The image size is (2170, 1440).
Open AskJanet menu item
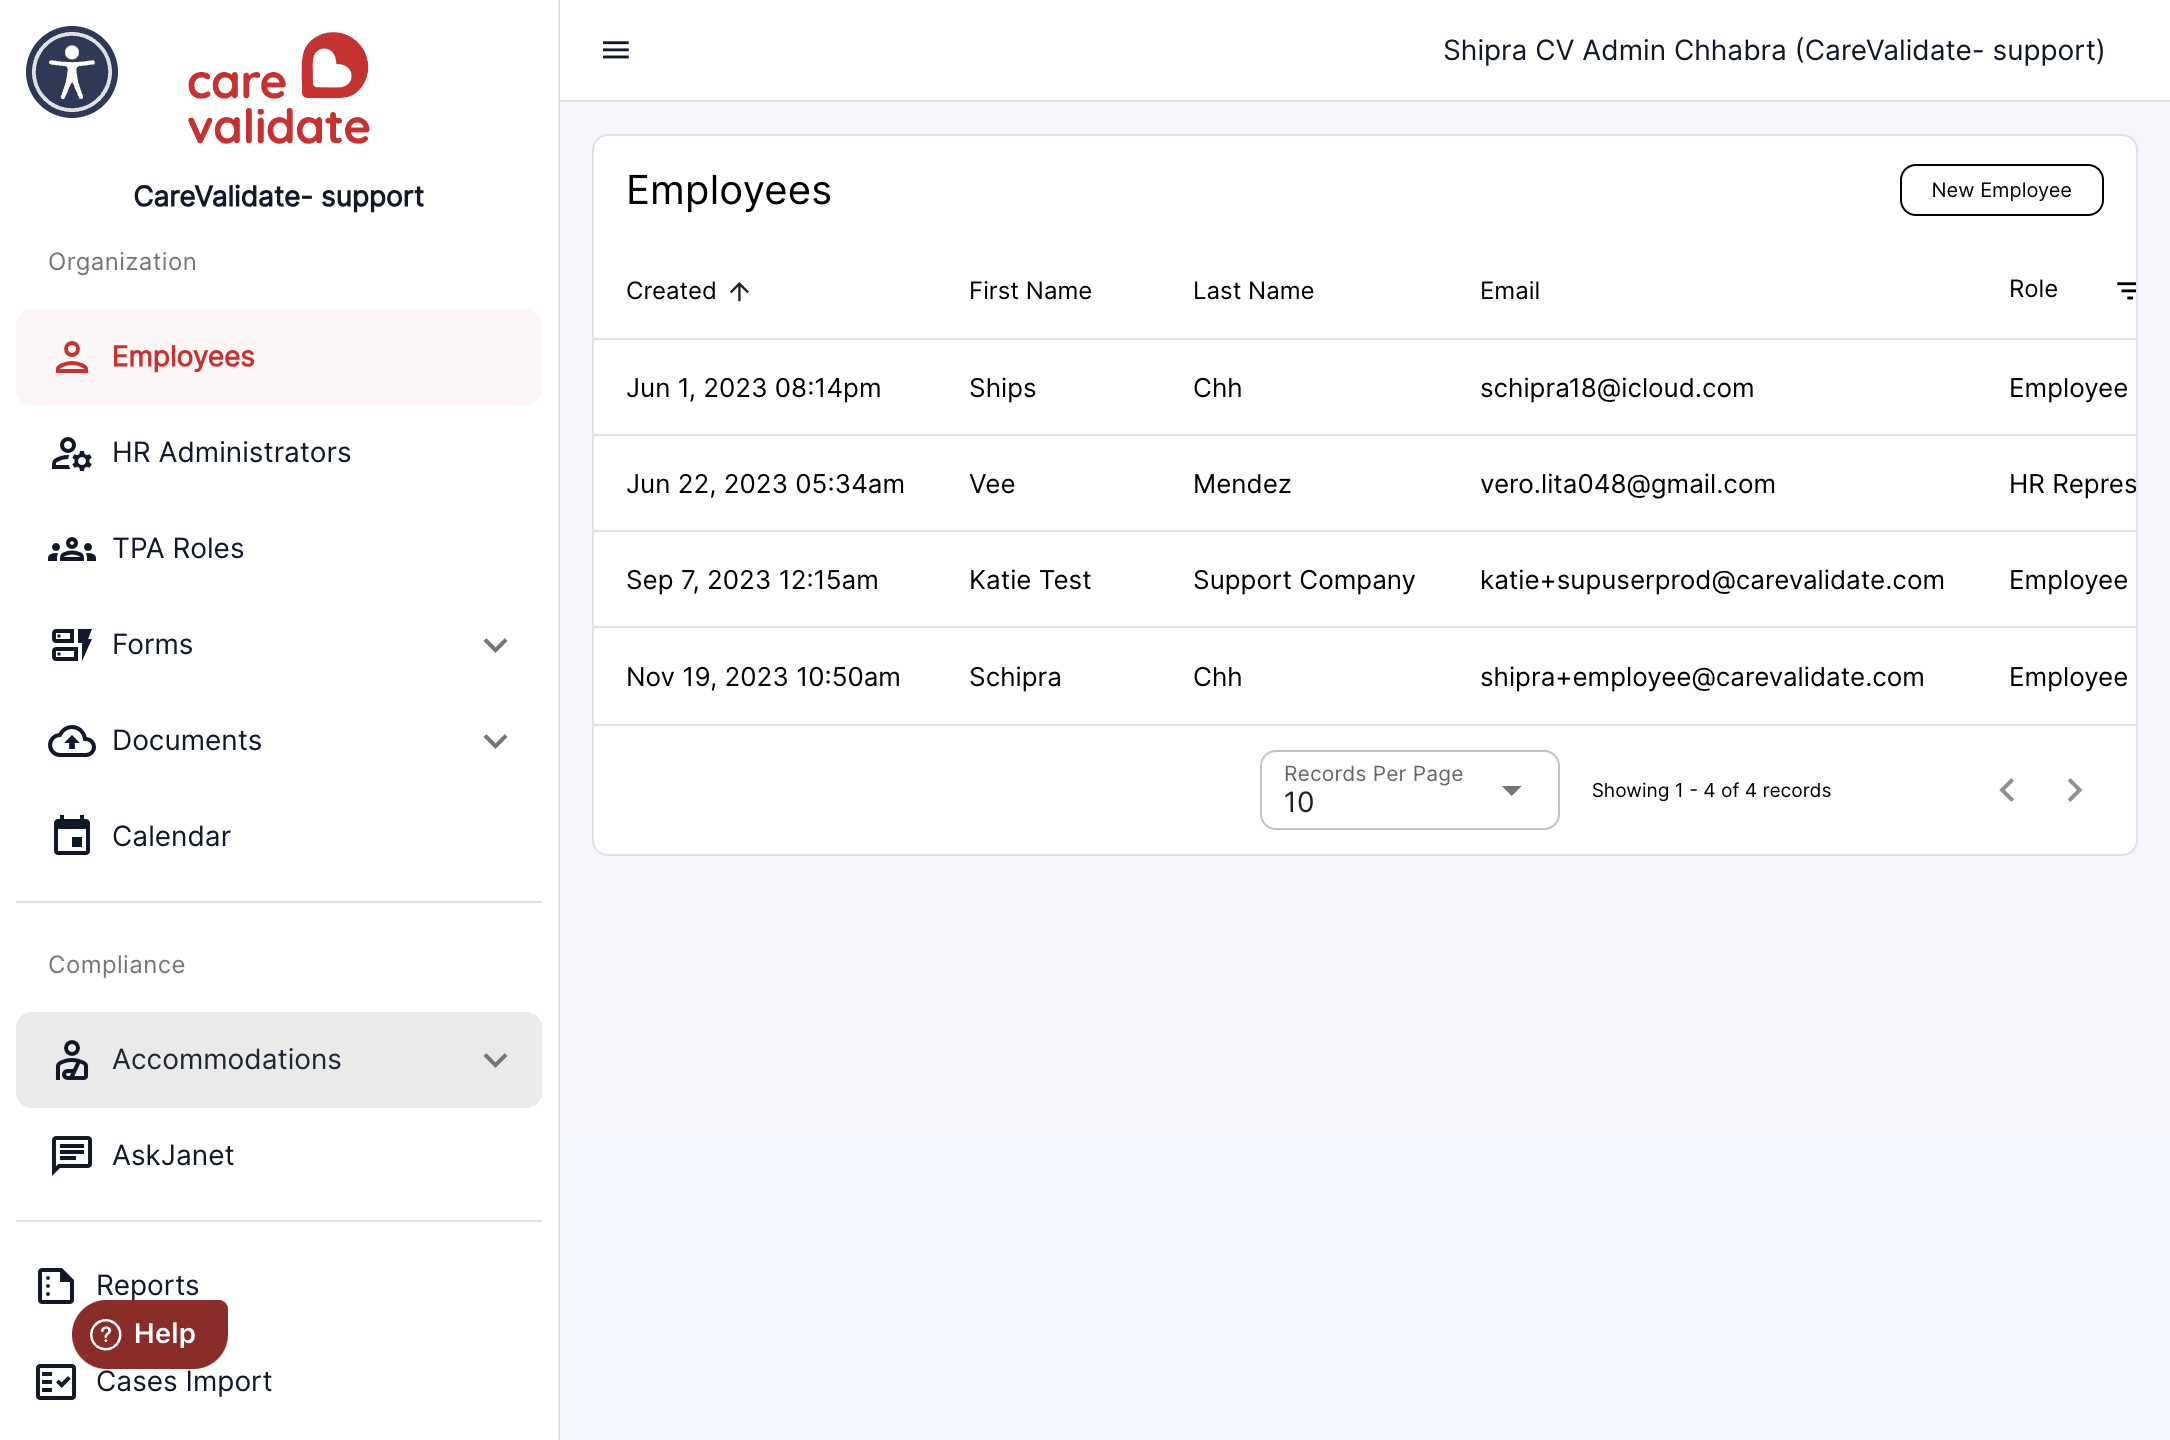(279, 1156)
